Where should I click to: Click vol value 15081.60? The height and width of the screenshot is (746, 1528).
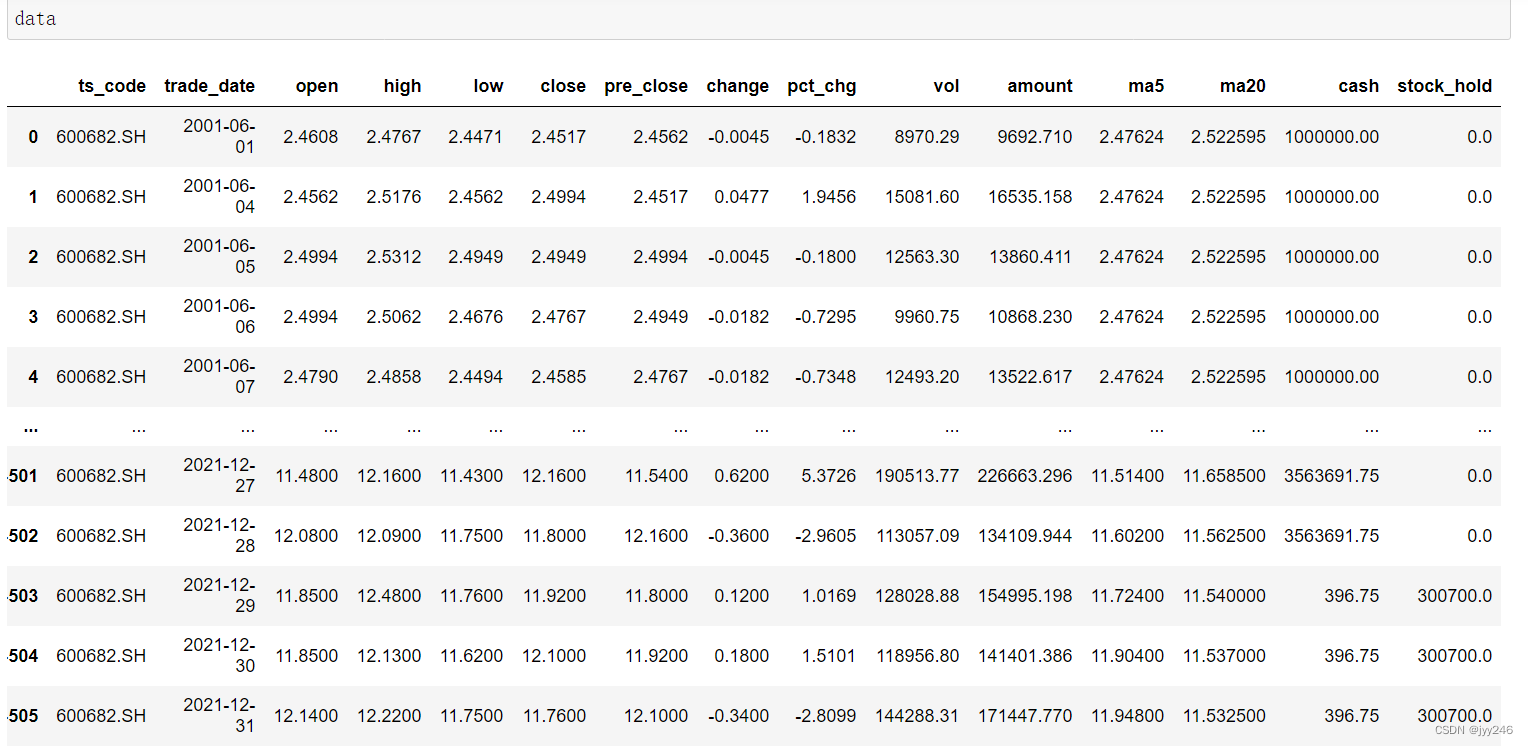click(x=922, y=197)
